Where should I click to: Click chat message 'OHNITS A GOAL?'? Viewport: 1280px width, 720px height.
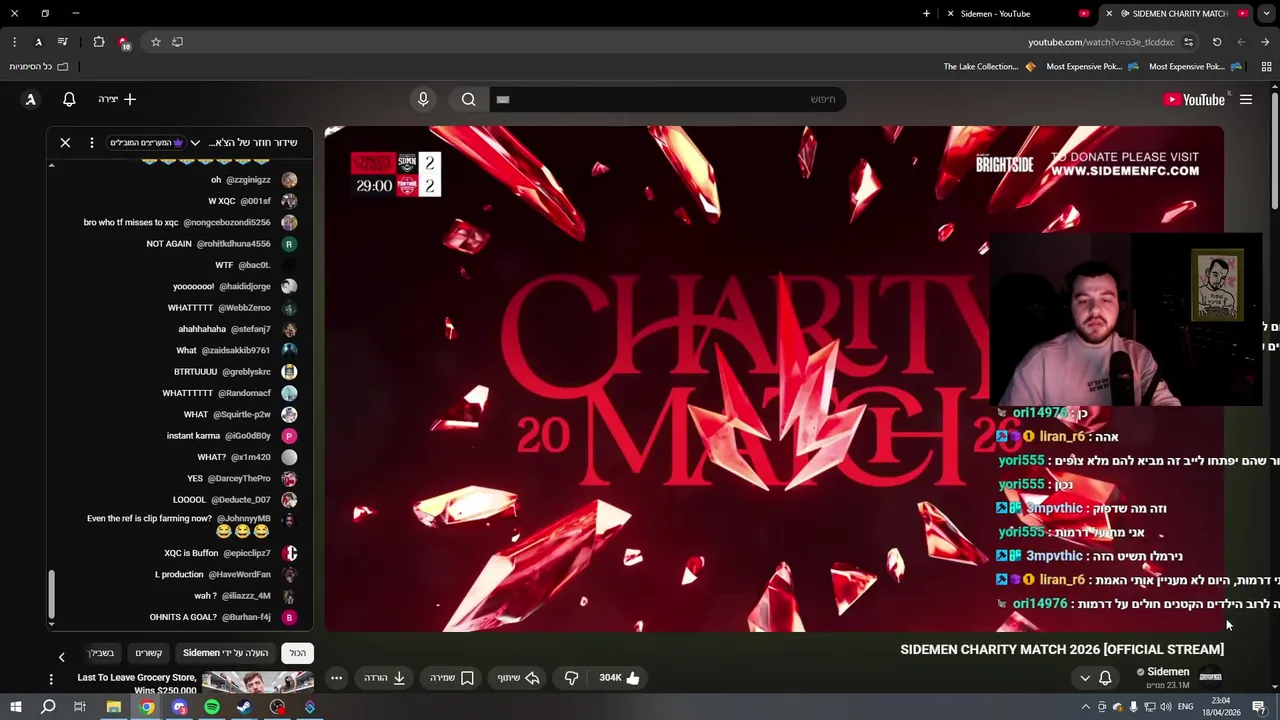tap(183, 617)
